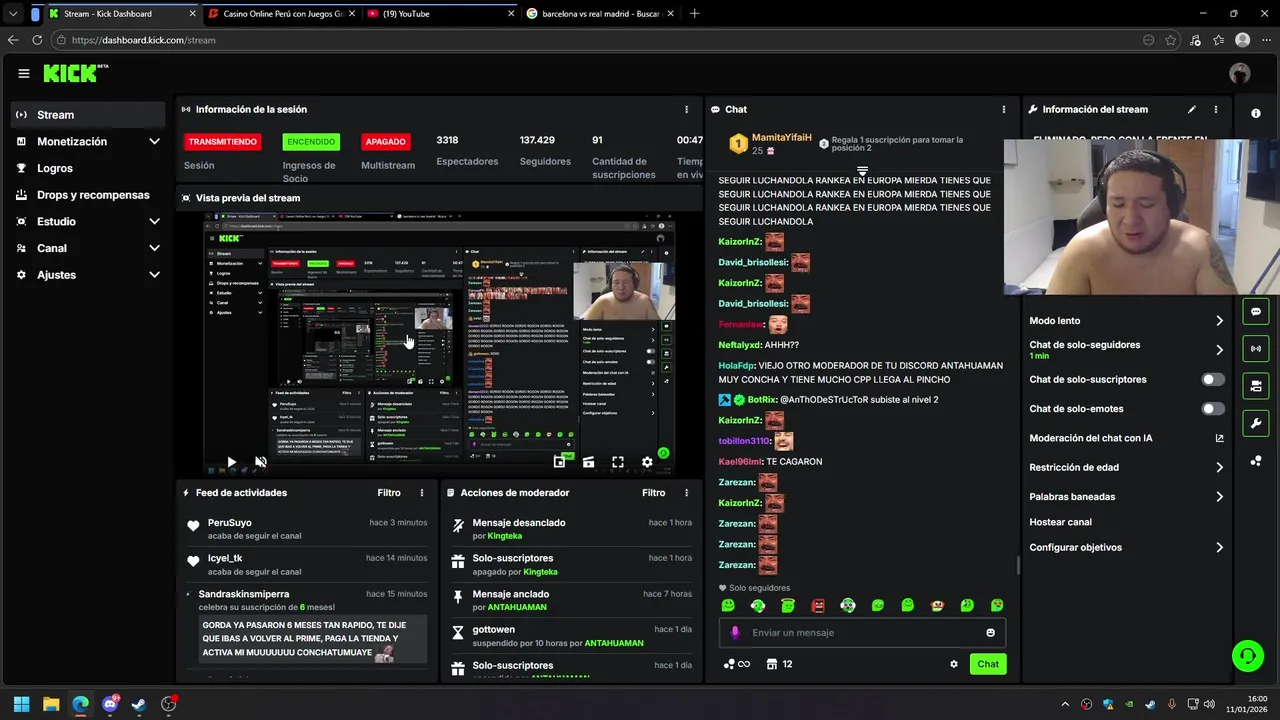Send message with green Chat button
Screen dimensions: 1280x720
tap(988, 664)
